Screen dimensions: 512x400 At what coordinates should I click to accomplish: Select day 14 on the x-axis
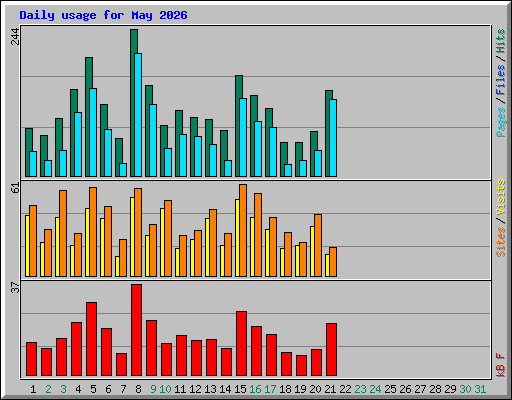click(x=225, y=389)
